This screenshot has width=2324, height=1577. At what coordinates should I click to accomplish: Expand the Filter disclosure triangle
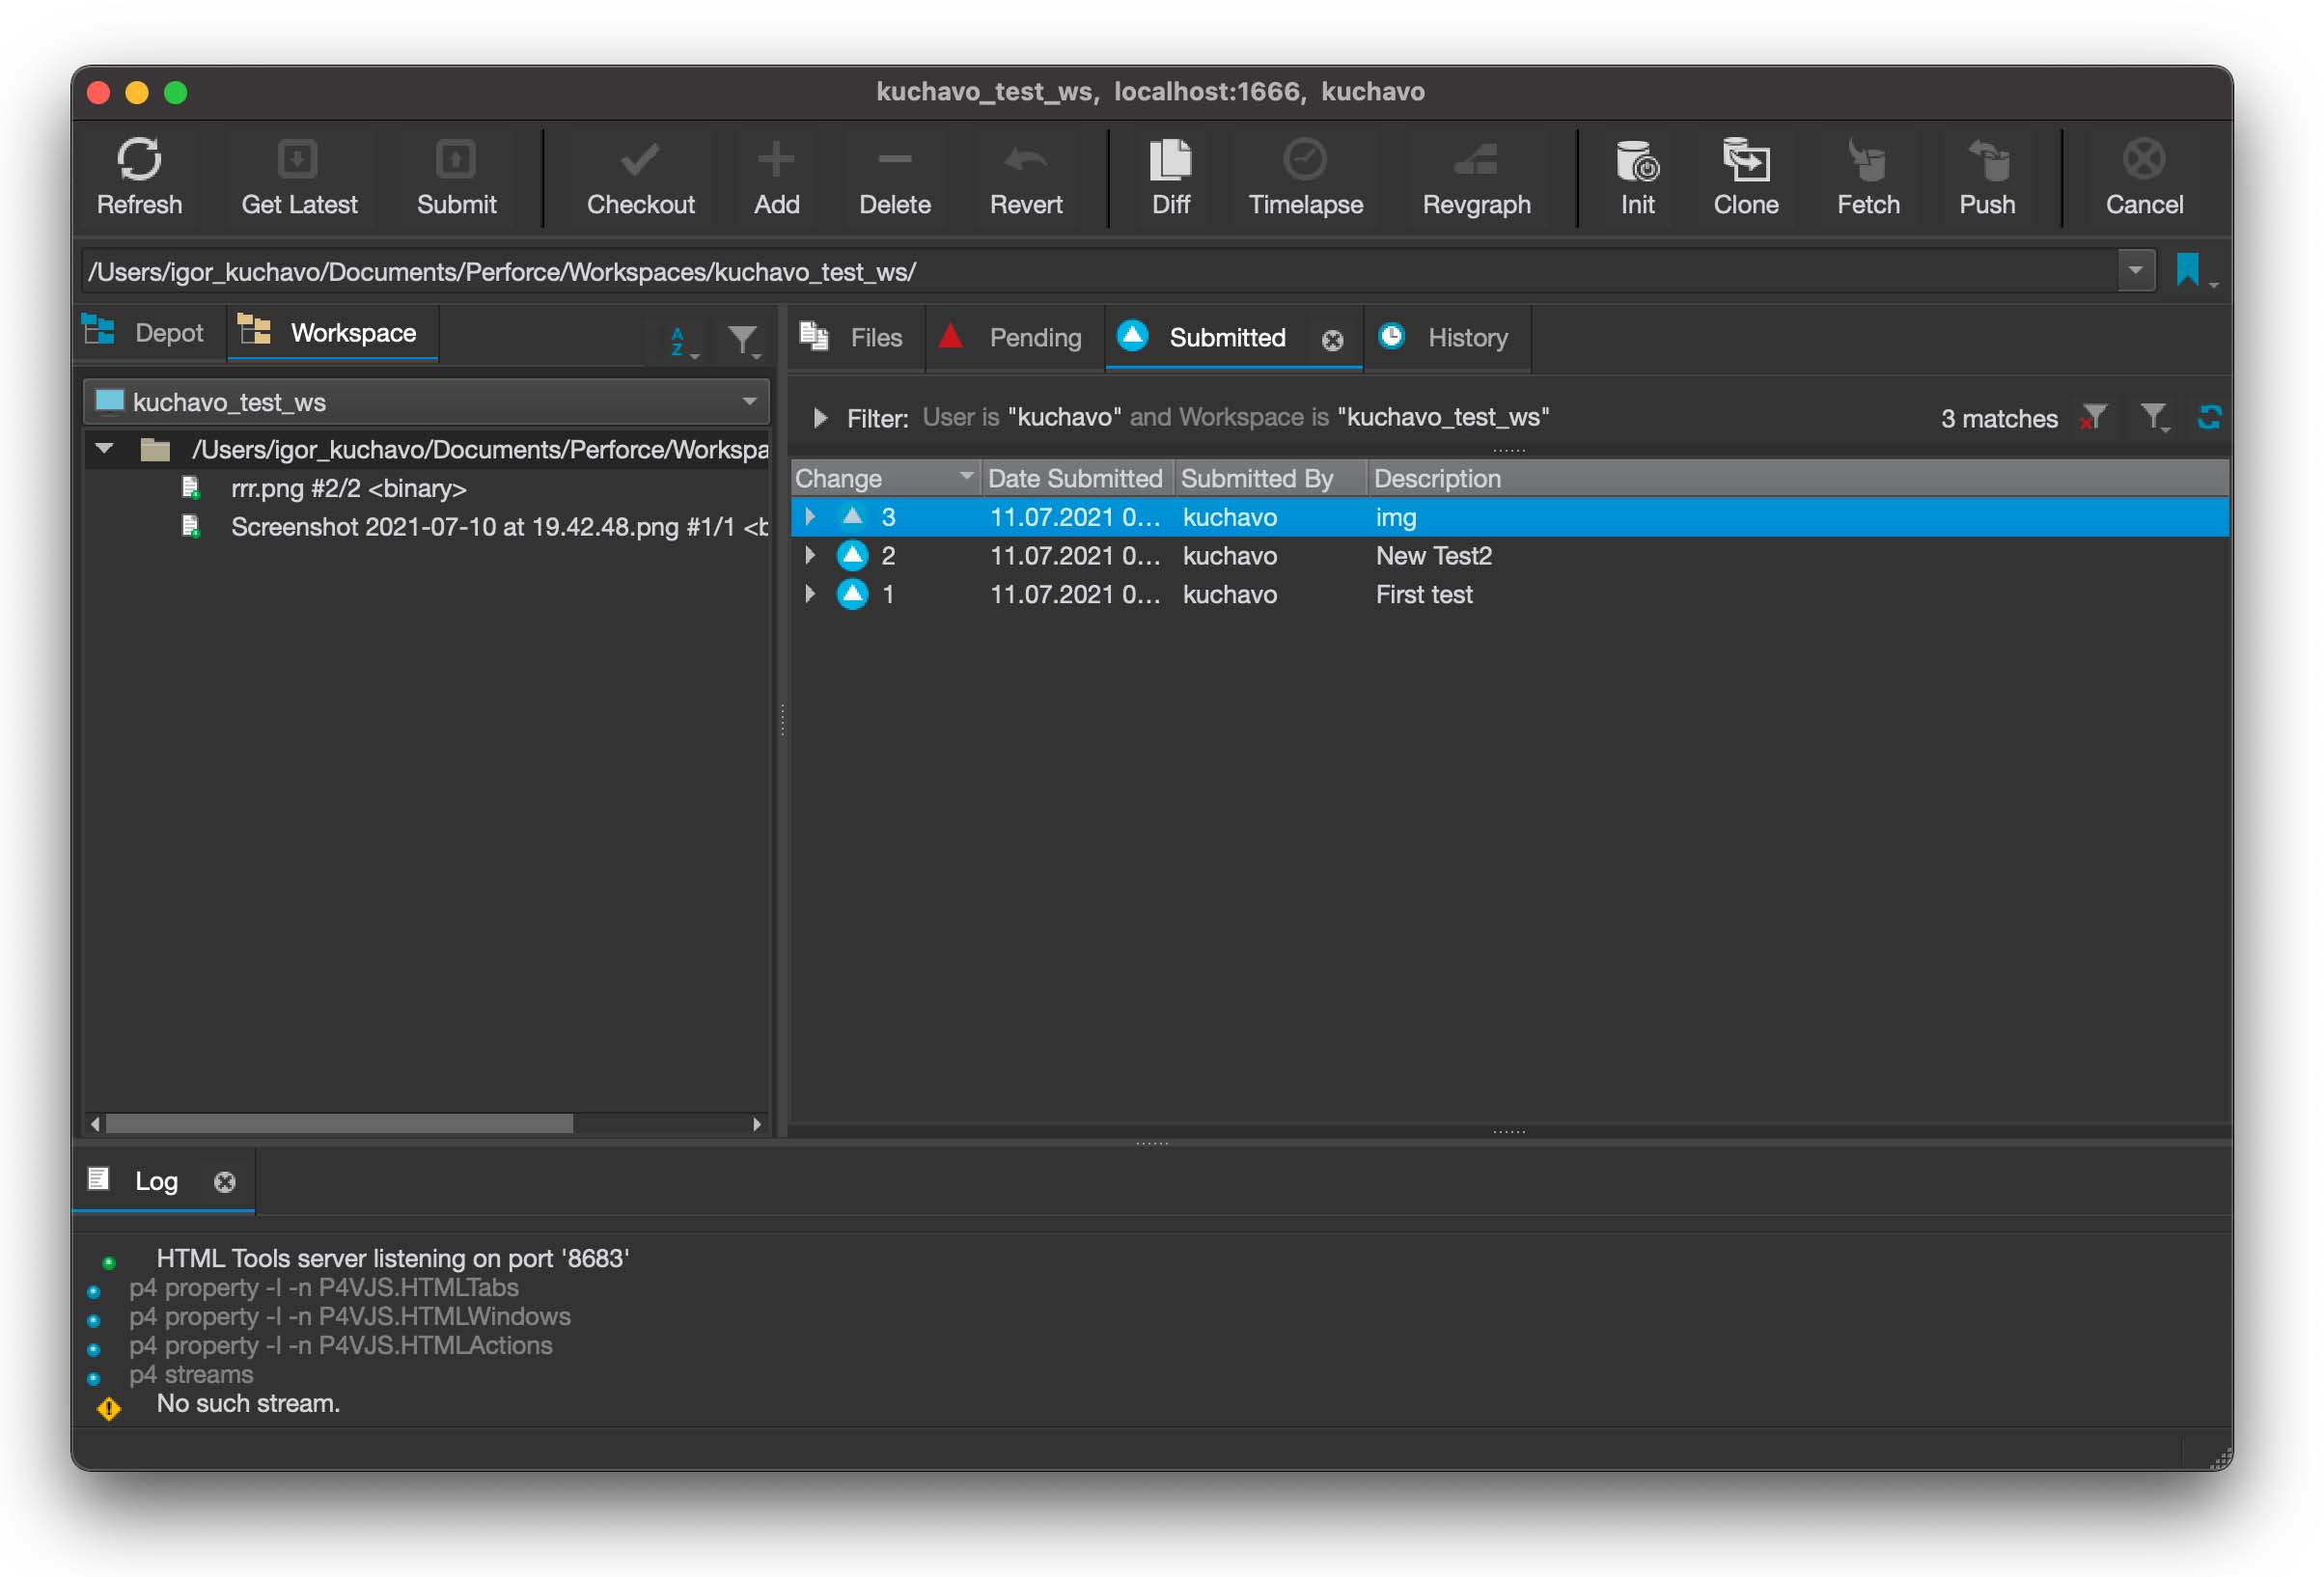[x=819, y=417]
